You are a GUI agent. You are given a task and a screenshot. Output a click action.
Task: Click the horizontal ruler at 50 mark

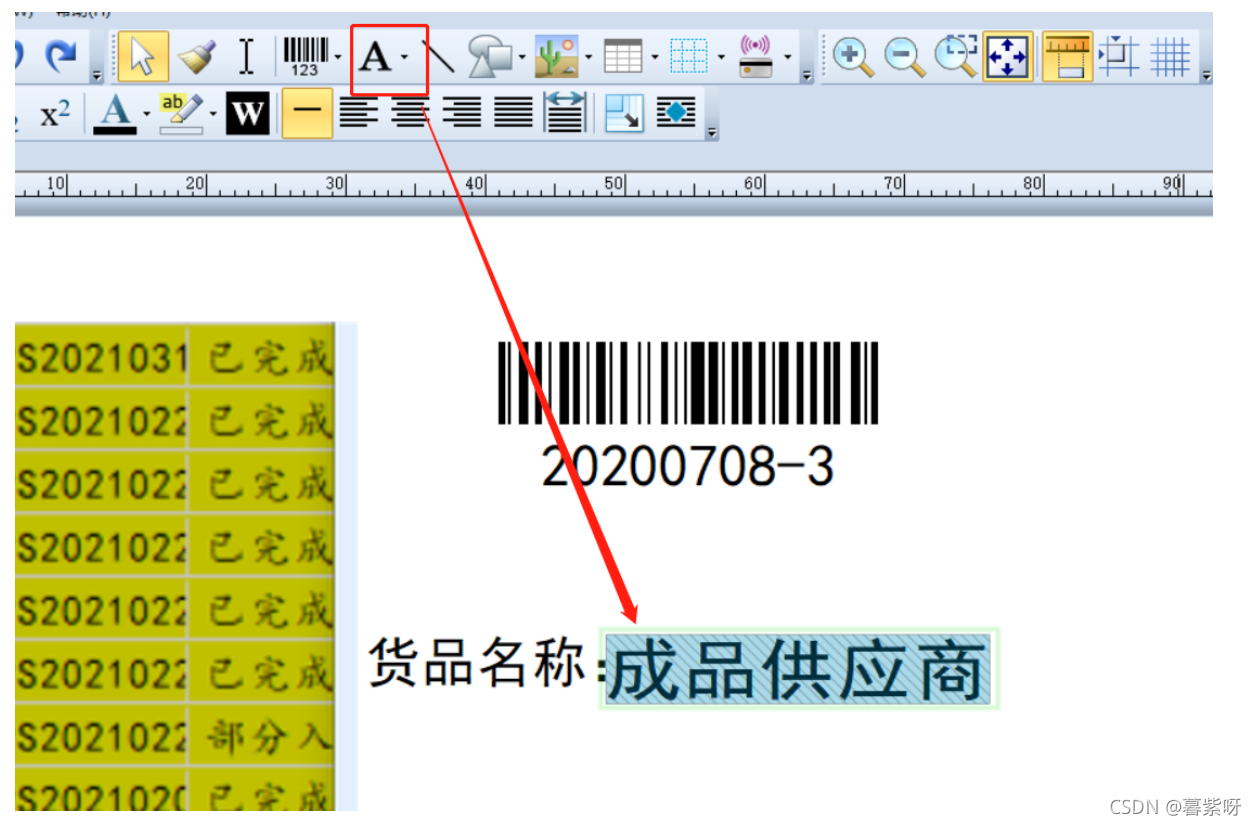[613, 184]
